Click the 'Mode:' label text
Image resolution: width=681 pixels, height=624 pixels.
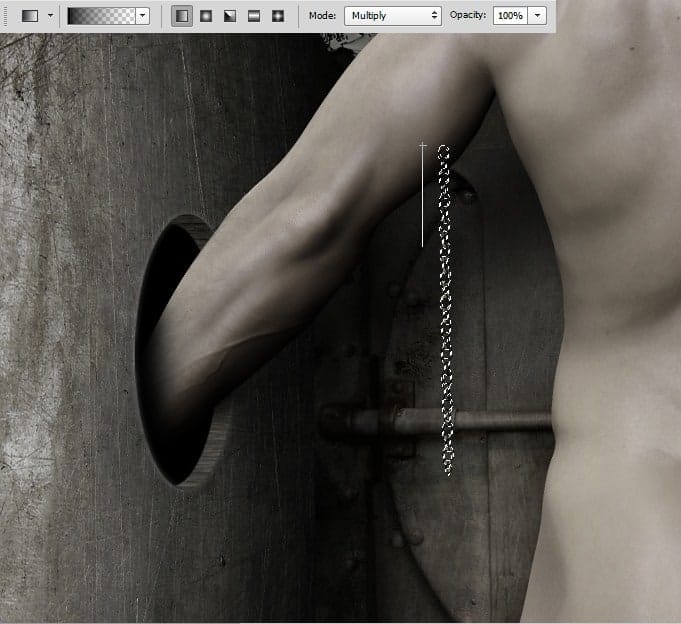click(x=322, y=16)
